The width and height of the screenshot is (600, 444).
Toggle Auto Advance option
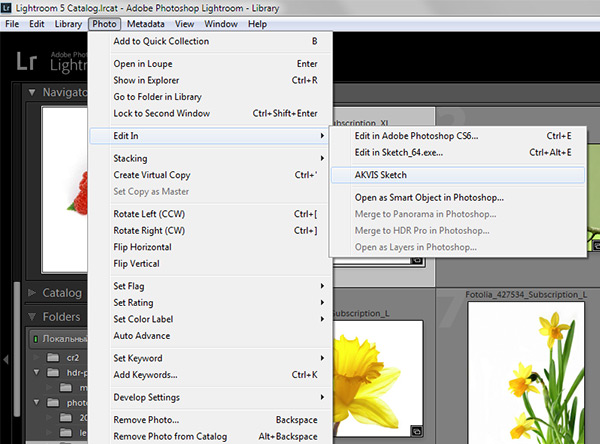[x=210, y=336]
